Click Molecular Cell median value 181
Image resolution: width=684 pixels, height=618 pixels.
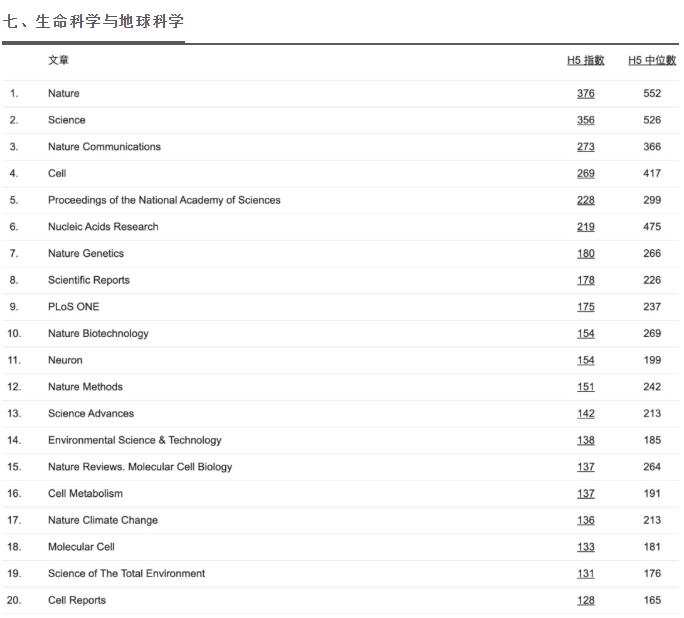[x=652, y=547]
